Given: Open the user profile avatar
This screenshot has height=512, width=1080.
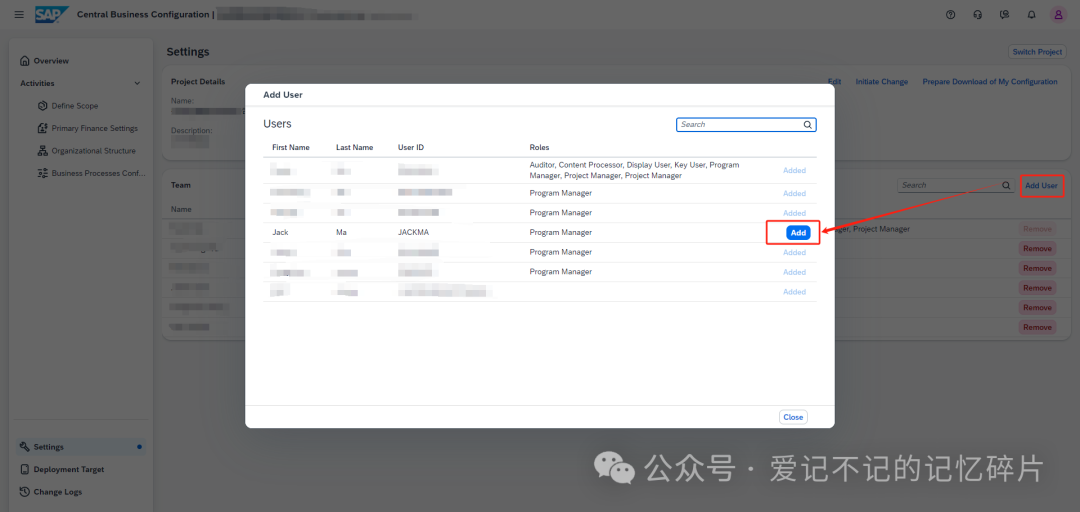Looking at the screenshot, I should [1059, 14].
